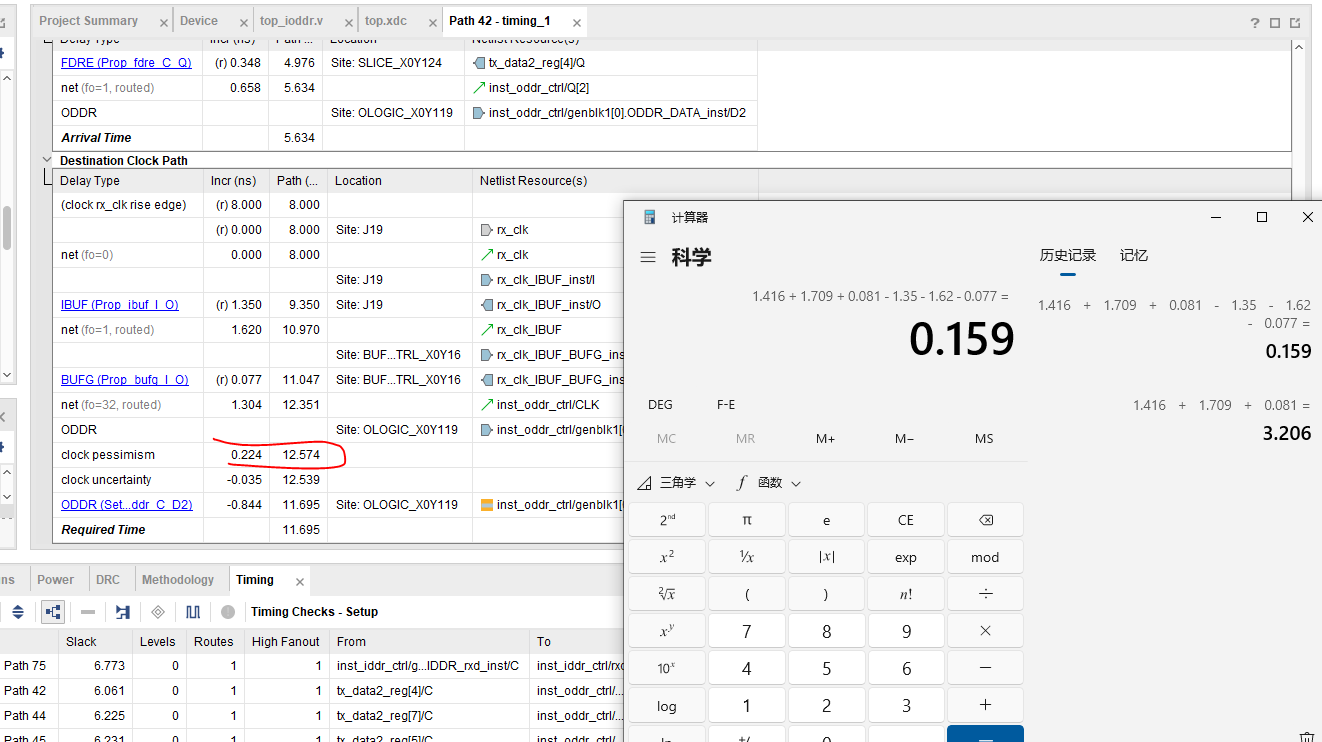Toggle the 2nd function key
This screenshot has height=742, width=1322.
pyautogui.click(x=667, y=520)
